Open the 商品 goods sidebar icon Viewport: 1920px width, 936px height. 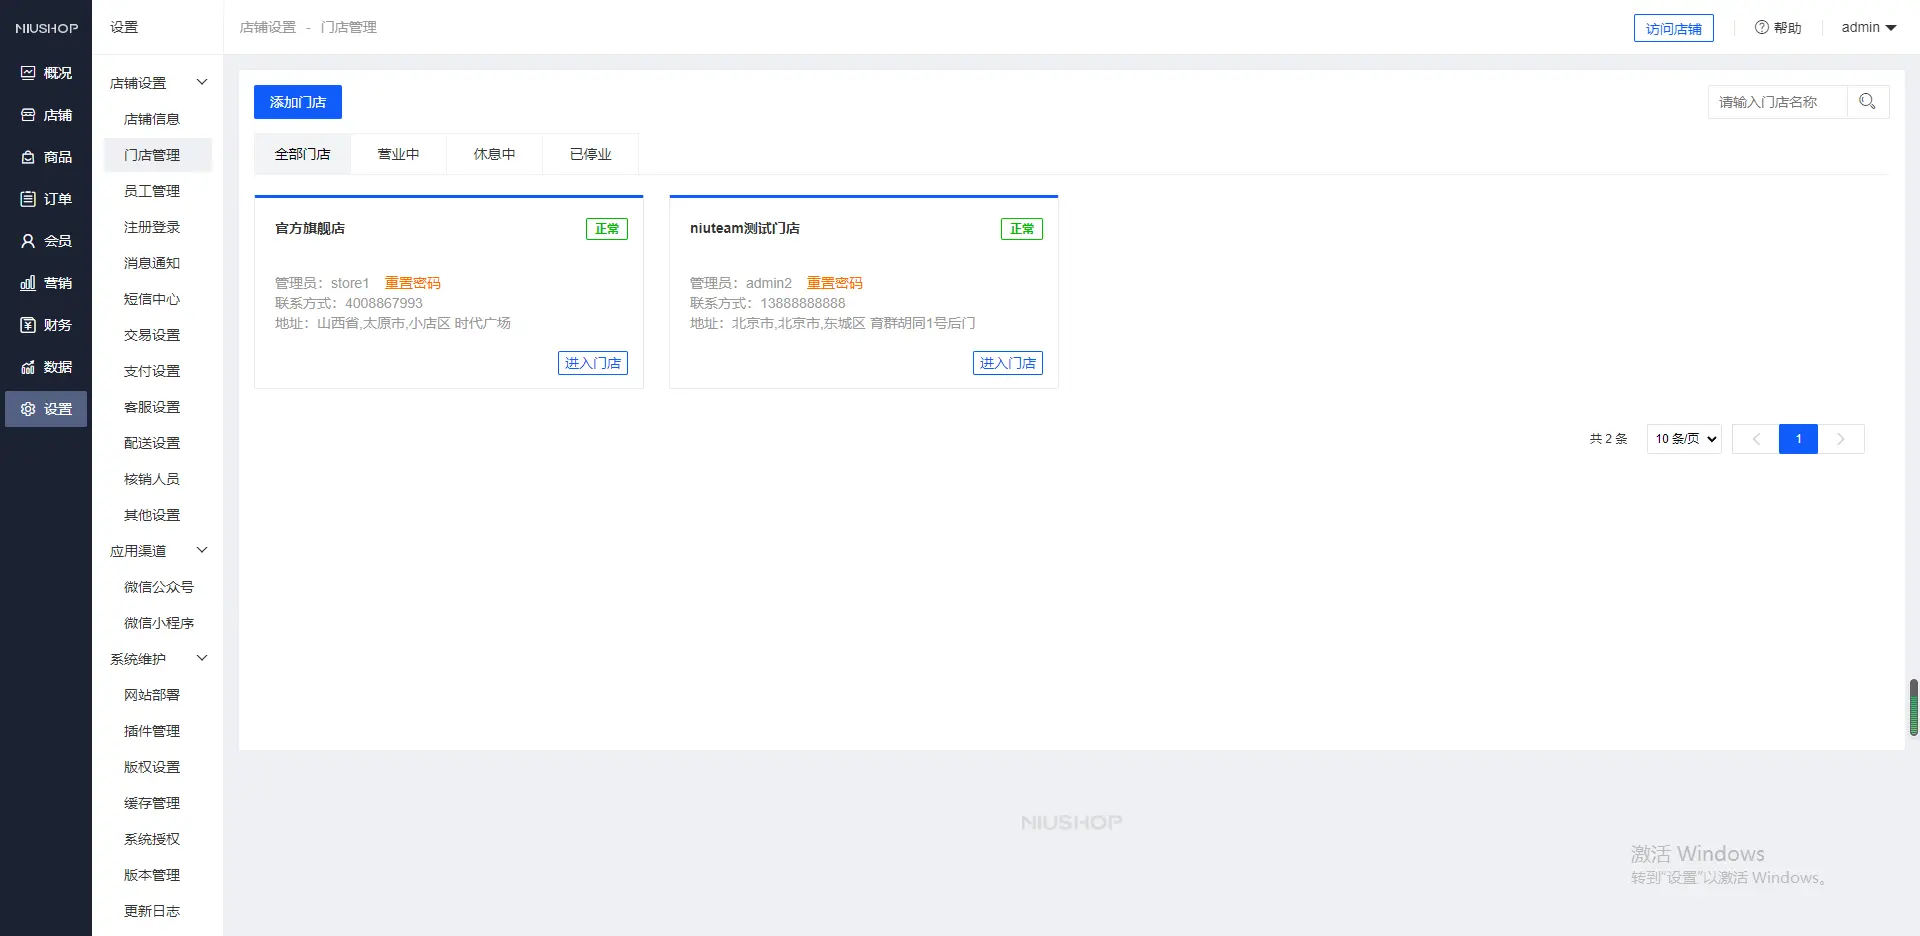click(x=28, y=157)
